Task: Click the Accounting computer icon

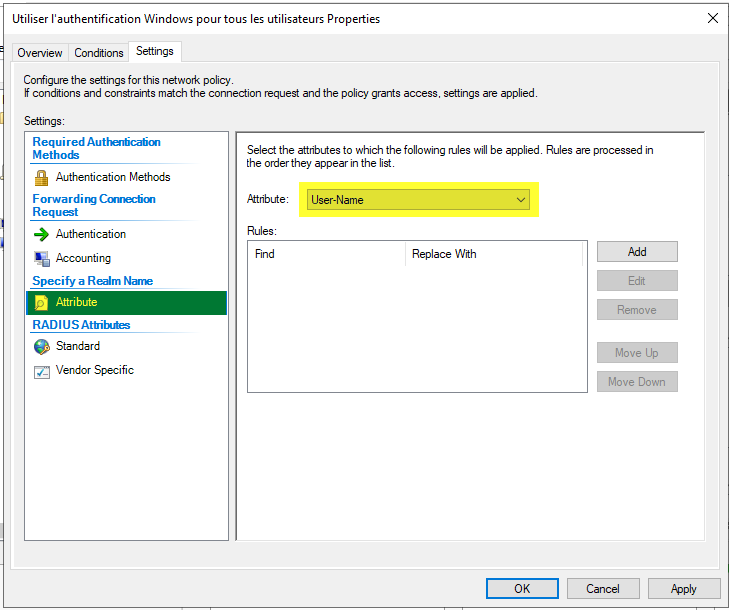Action: tap(41, 258)
